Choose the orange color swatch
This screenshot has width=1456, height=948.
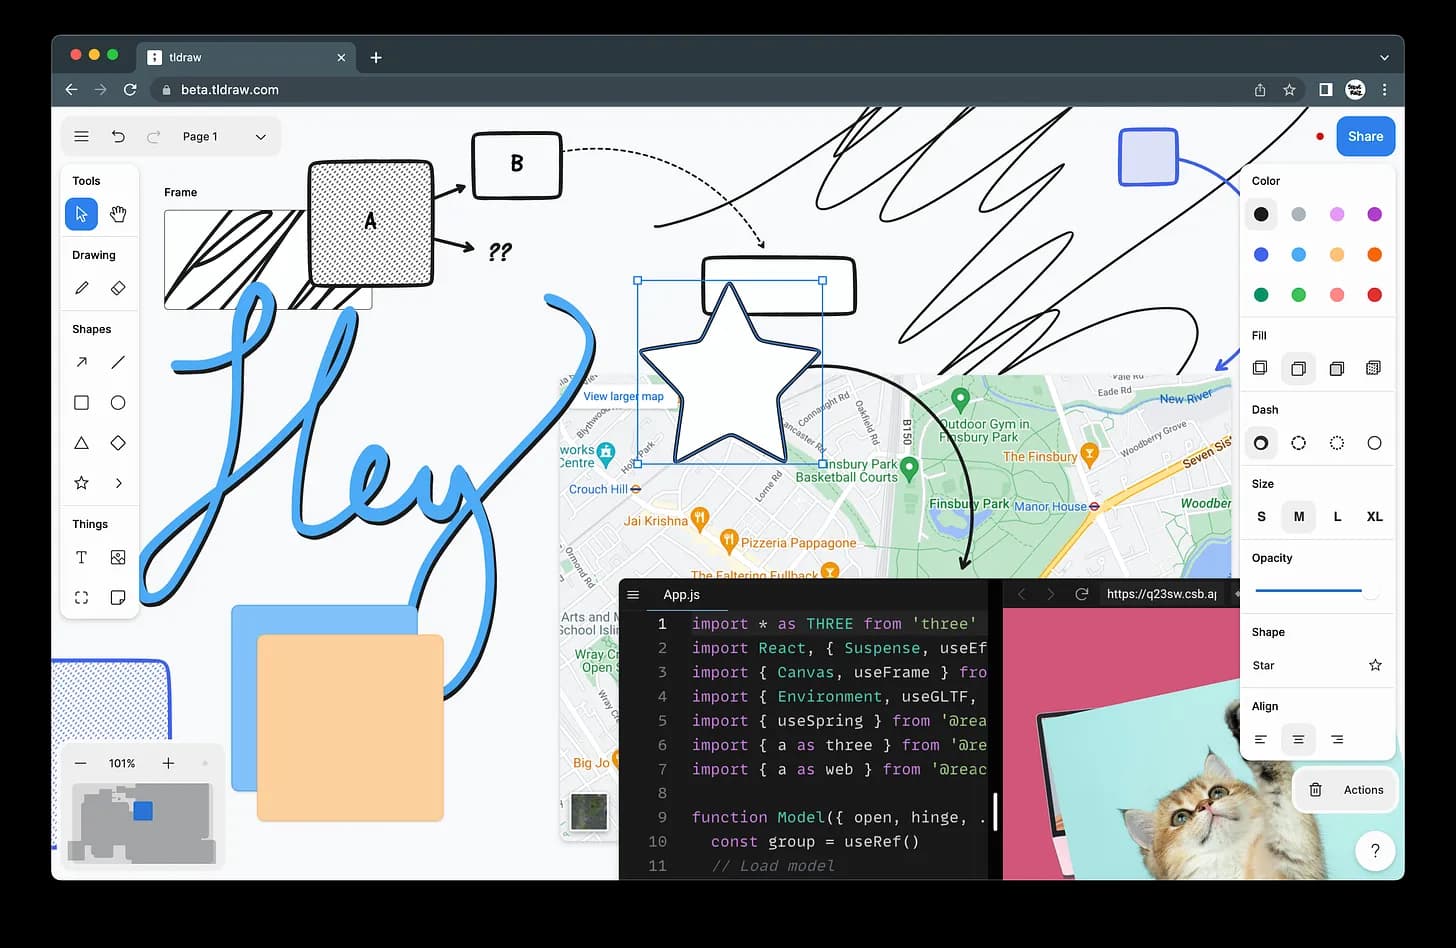tap(1374, 254)
